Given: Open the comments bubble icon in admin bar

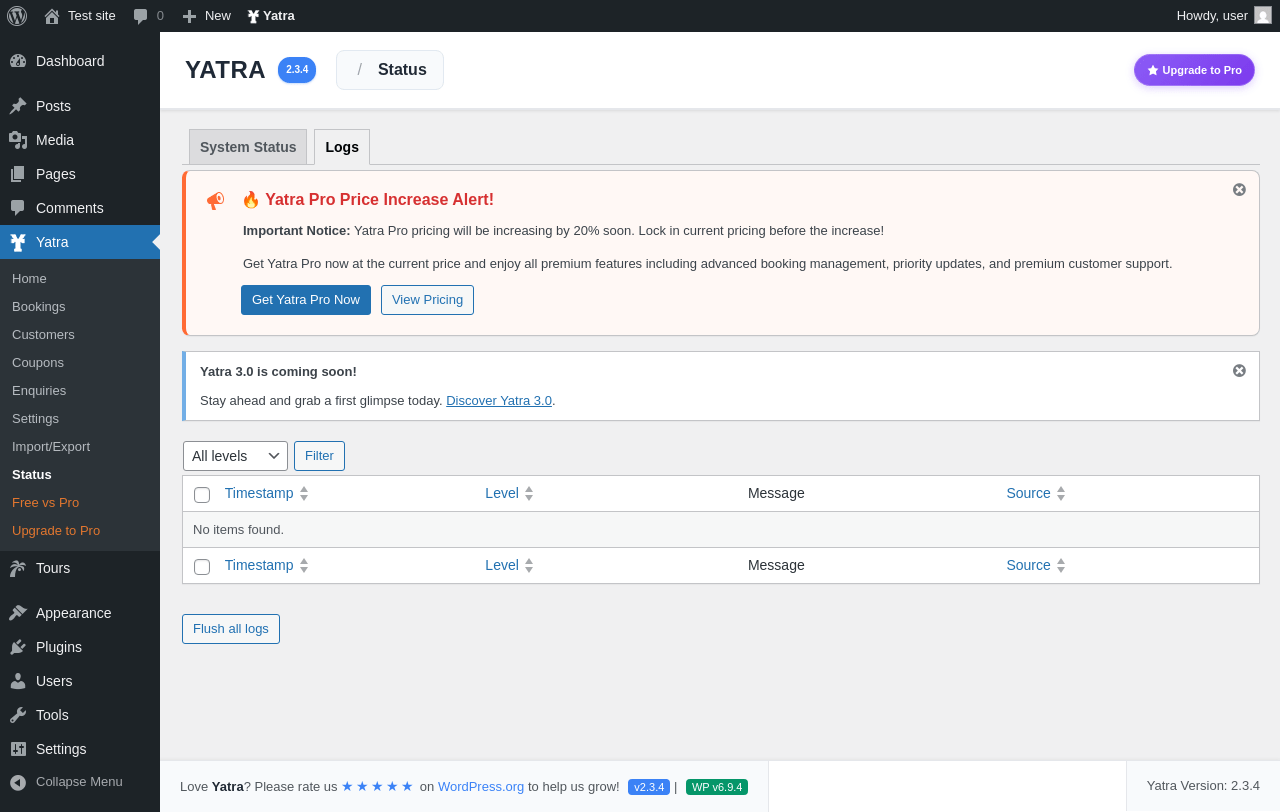Looking at the screenshot, I should point(141,16).
